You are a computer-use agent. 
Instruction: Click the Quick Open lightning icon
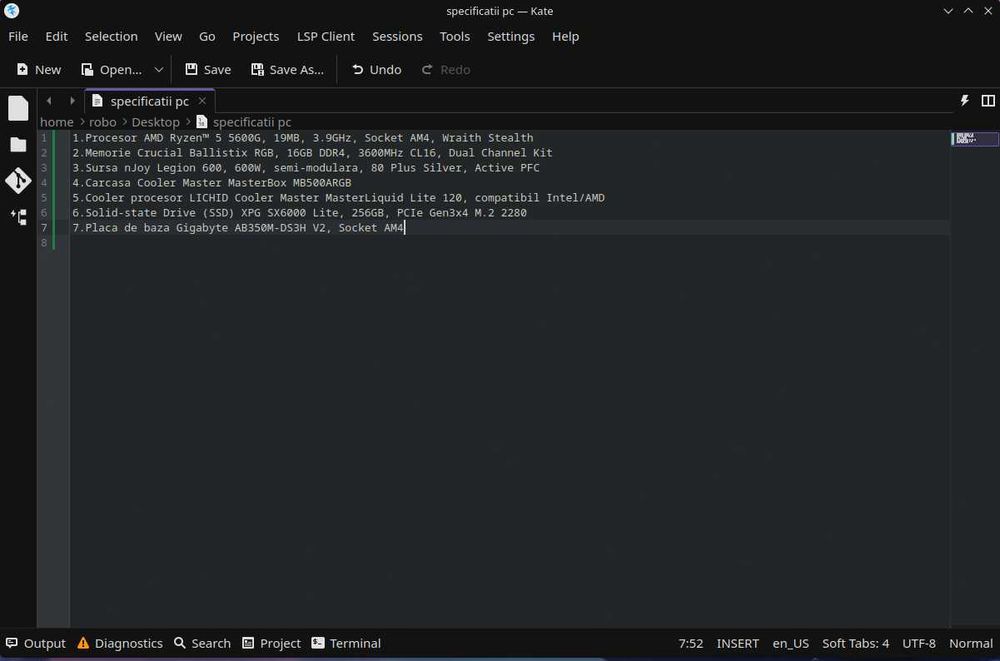[965, 101]
